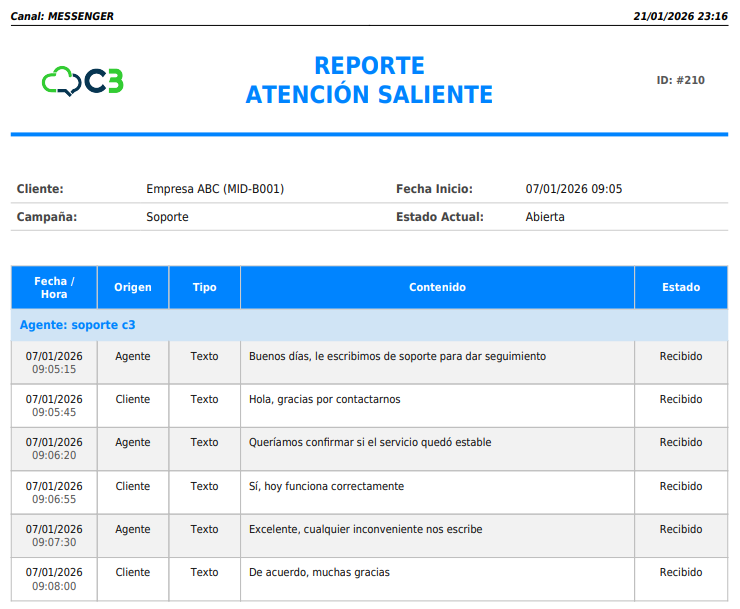Click the Fecha Inicio value 07/01/2026 09:05

click(x=574, y=189)
